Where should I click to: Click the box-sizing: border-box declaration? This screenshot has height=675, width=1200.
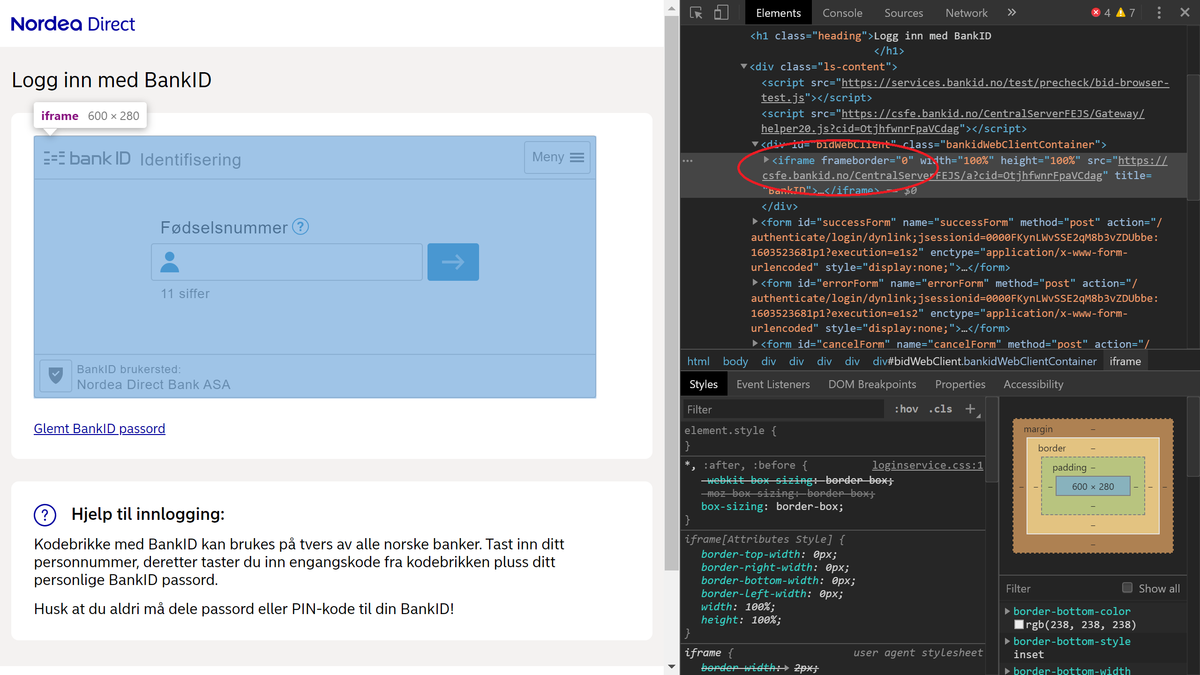[772, 506]
